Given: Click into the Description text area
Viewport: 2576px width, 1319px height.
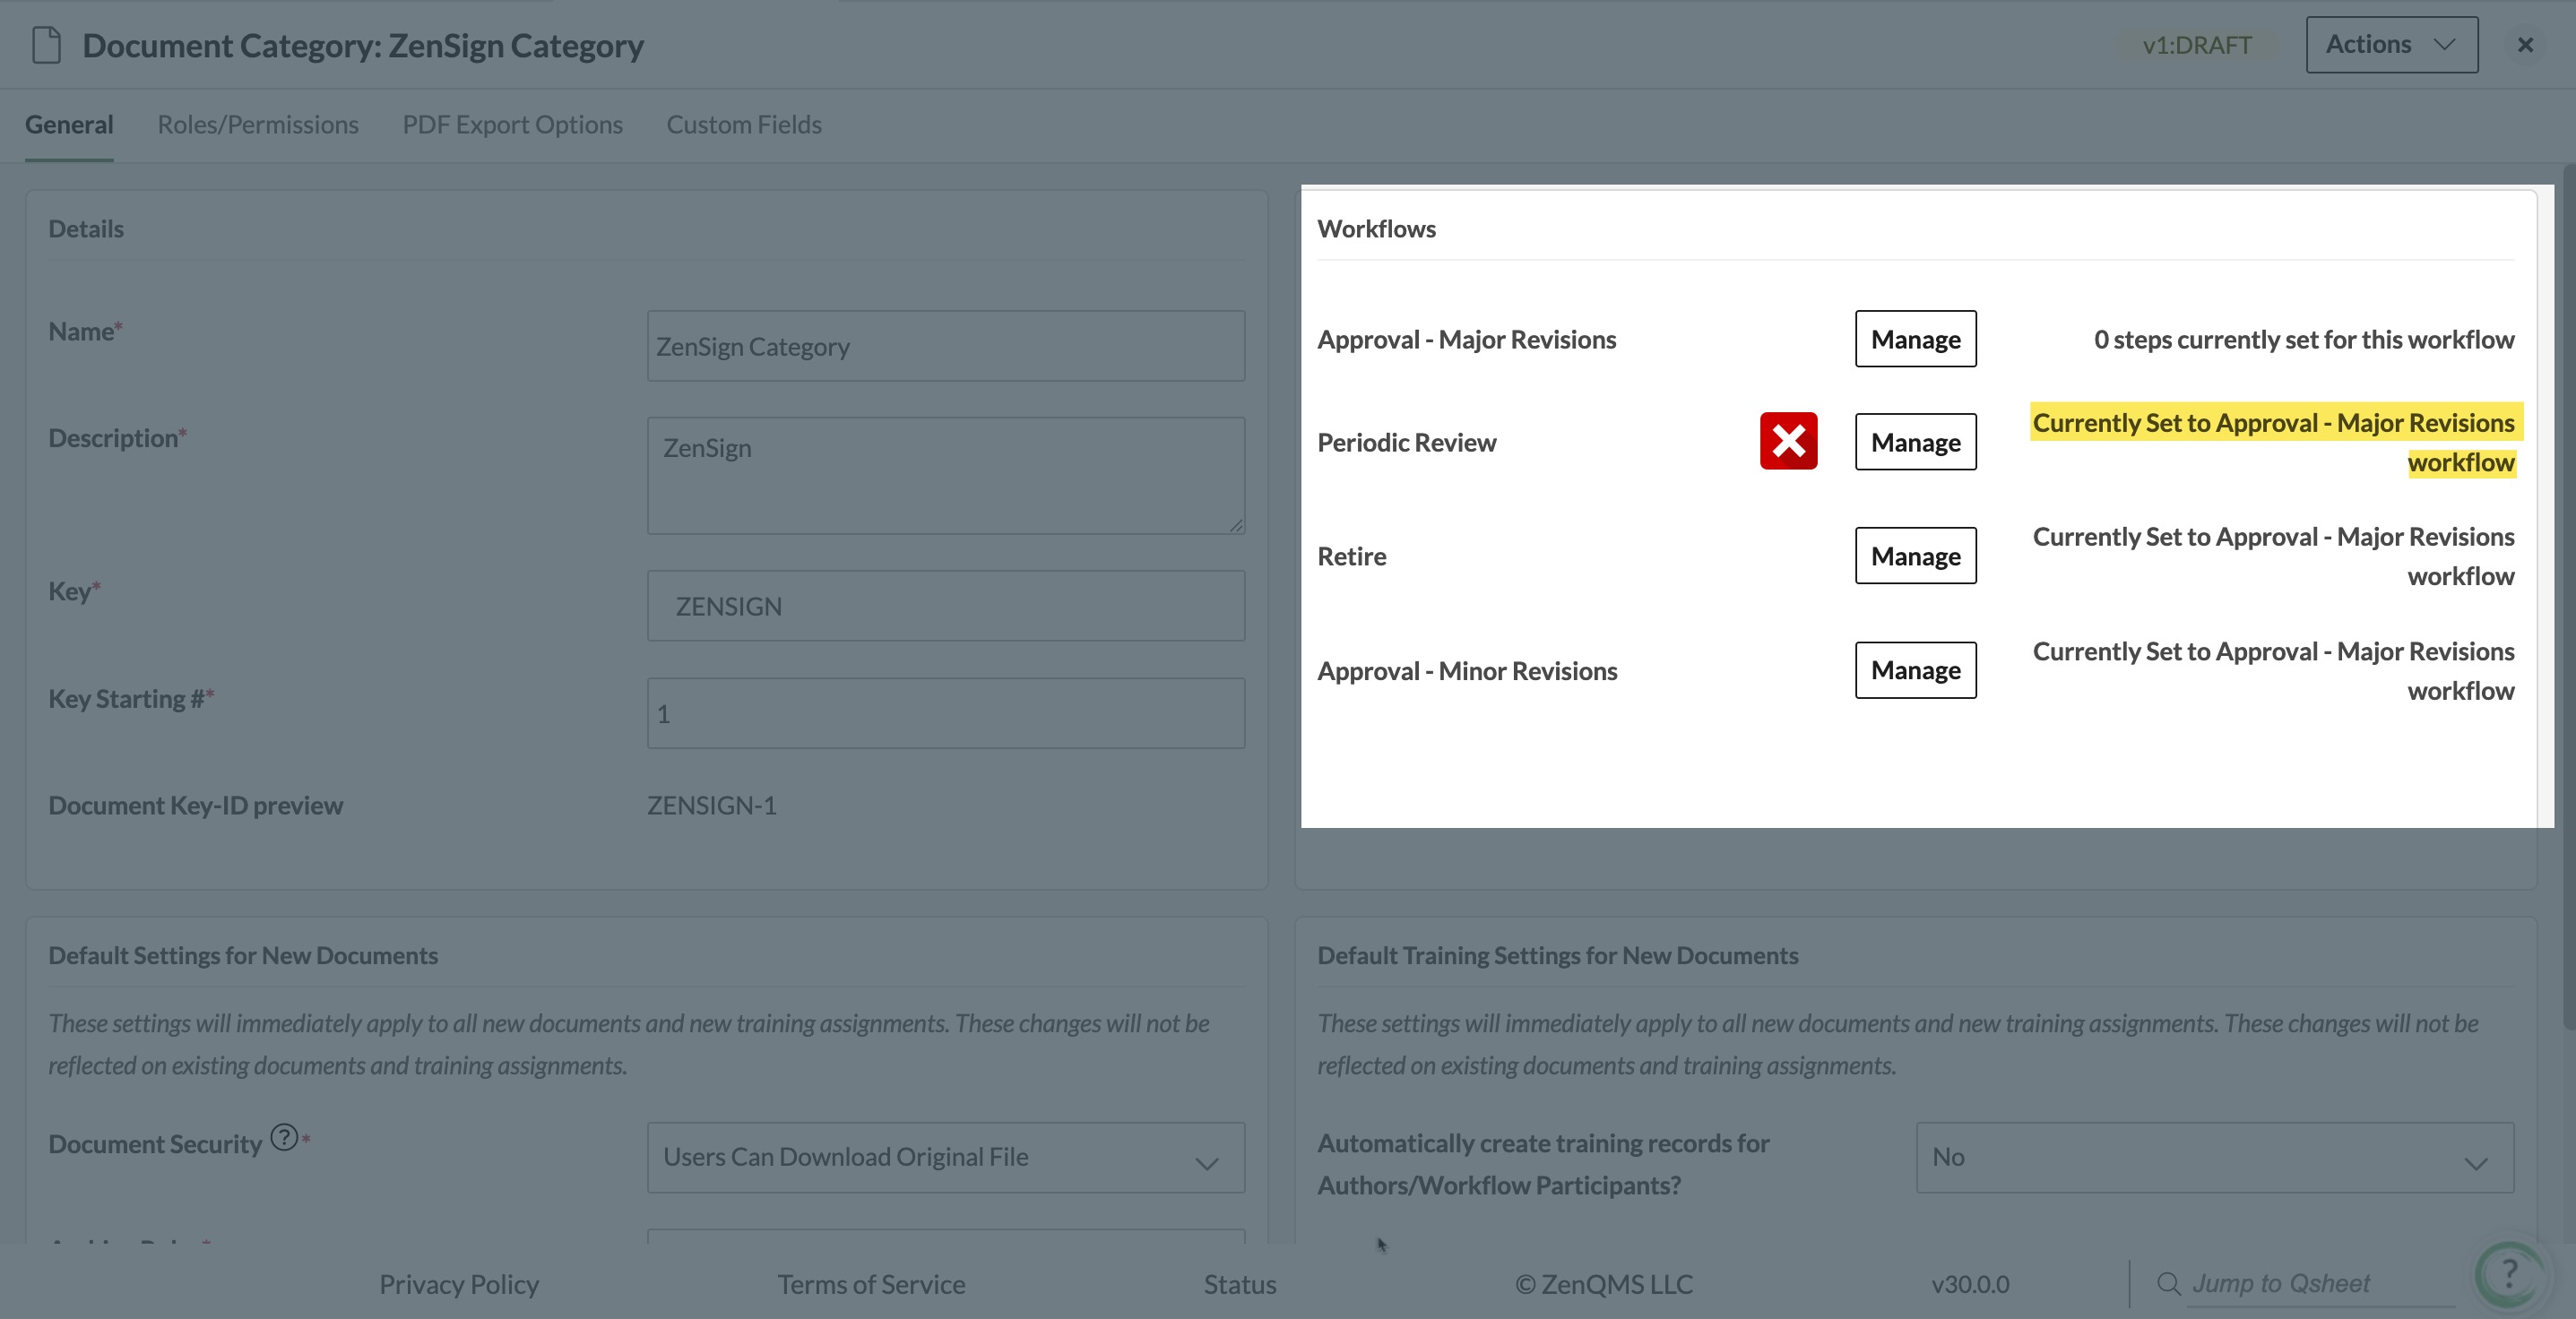Looking at the screenshot, I should [x=946, y=476].
